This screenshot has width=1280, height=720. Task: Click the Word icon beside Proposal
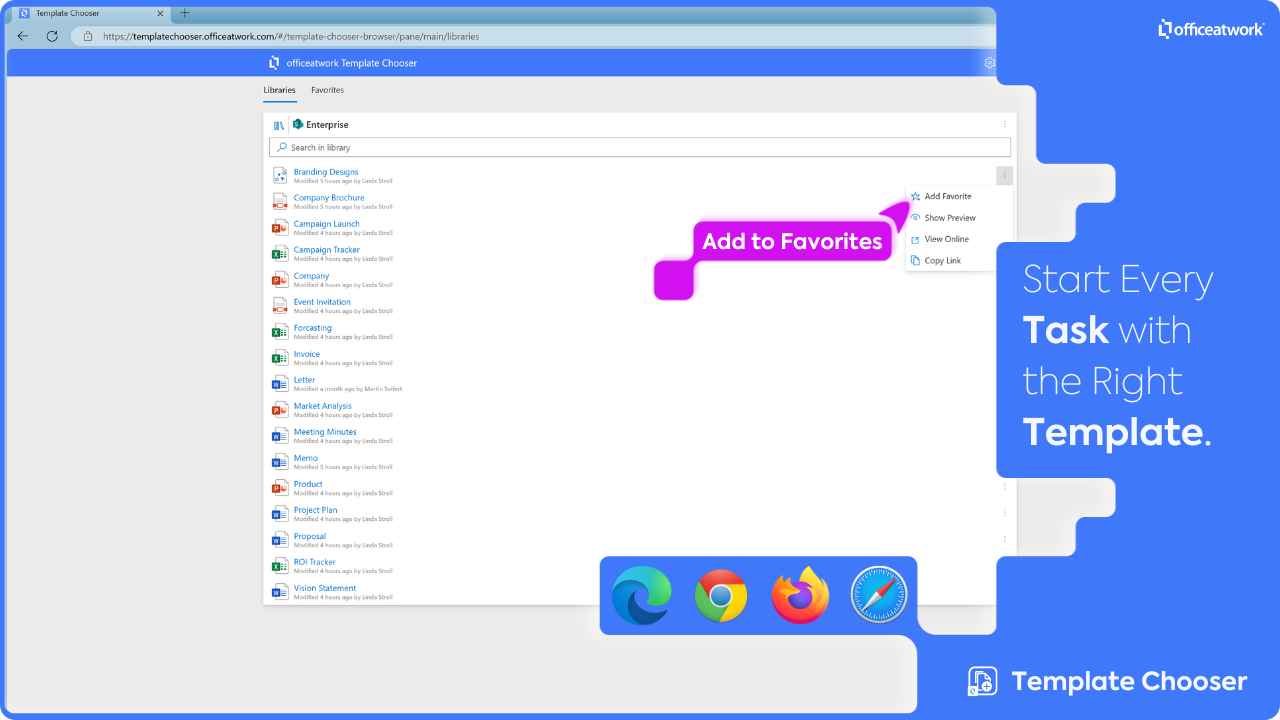280,540
